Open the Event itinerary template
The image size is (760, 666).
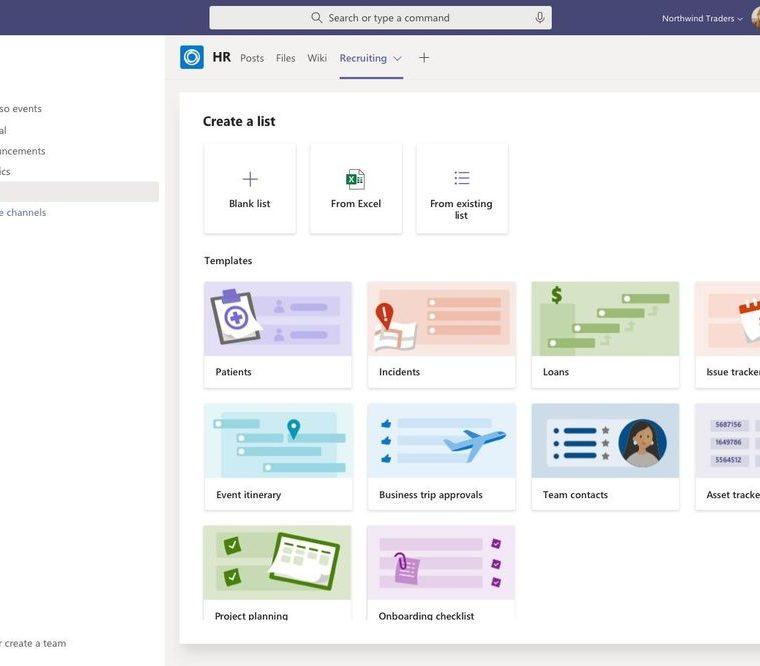[x=278, y=457]
